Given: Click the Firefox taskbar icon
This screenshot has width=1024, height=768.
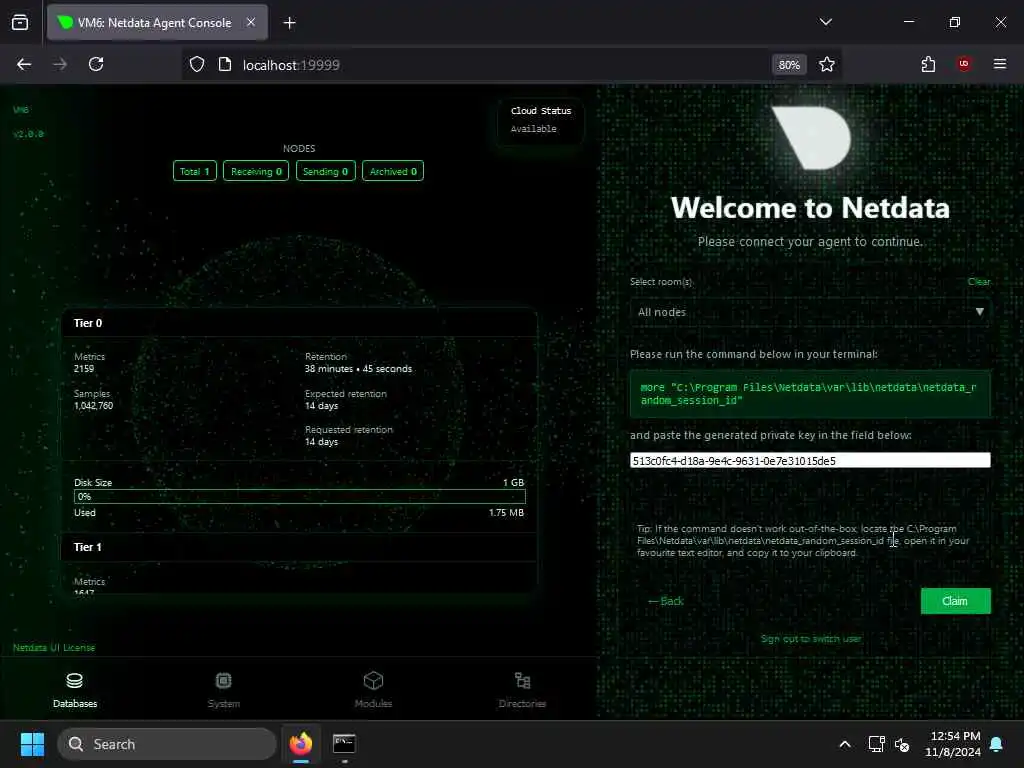Looking at the screenshot, I should click(300, 744).
